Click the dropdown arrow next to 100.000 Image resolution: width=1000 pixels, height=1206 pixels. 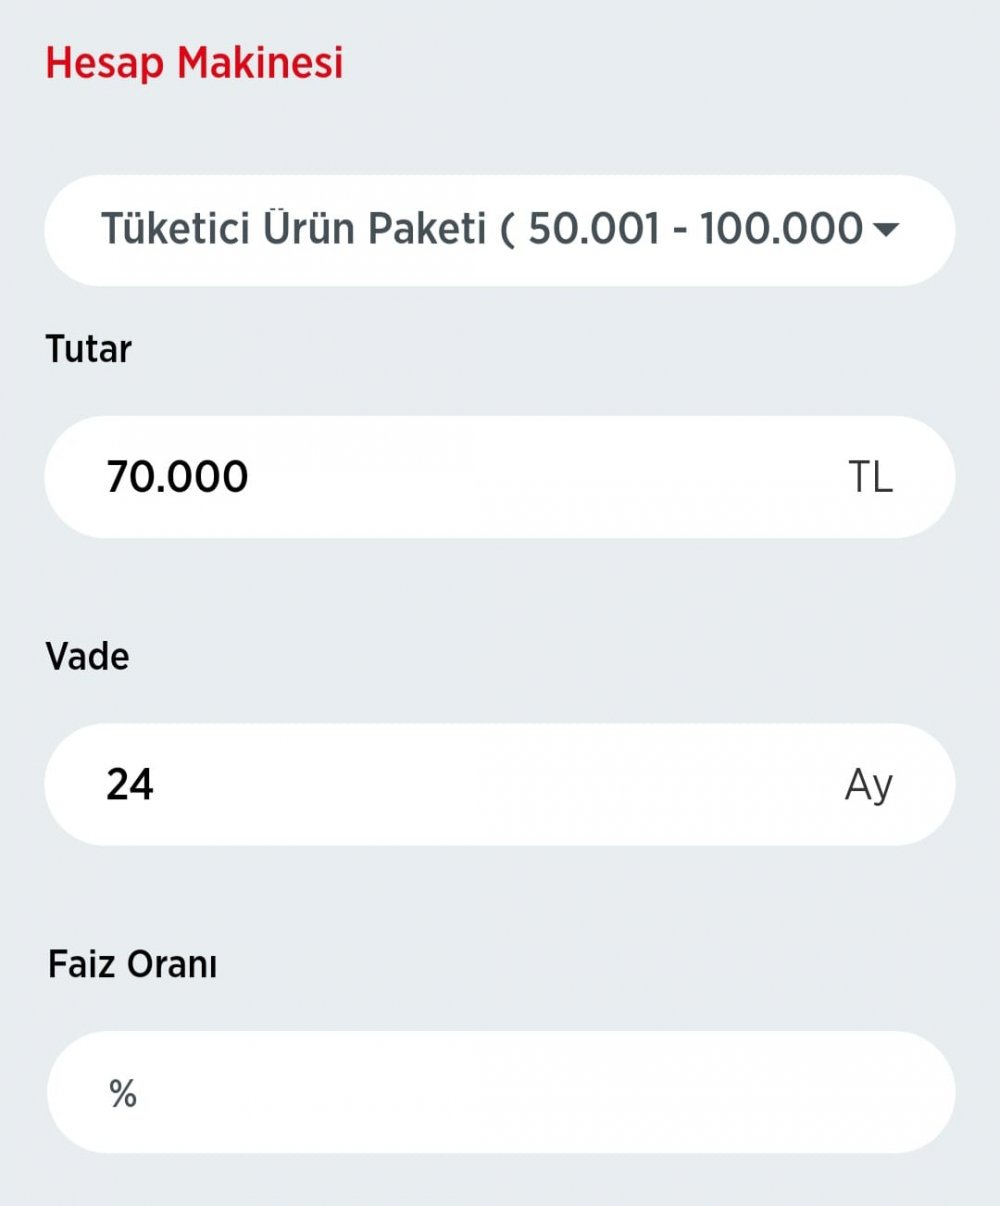click(886, 230)
